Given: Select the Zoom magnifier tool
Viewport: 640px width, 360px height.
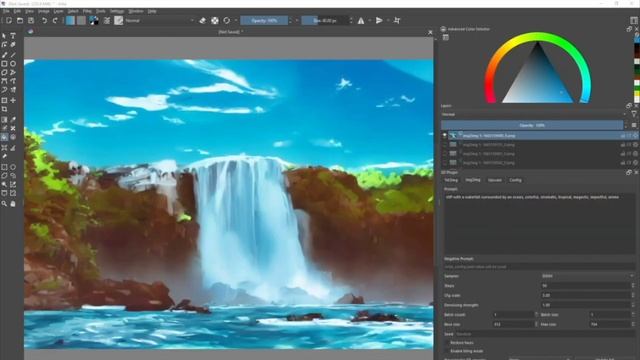Looking at the screenshot, I should (x=4, y=203).
